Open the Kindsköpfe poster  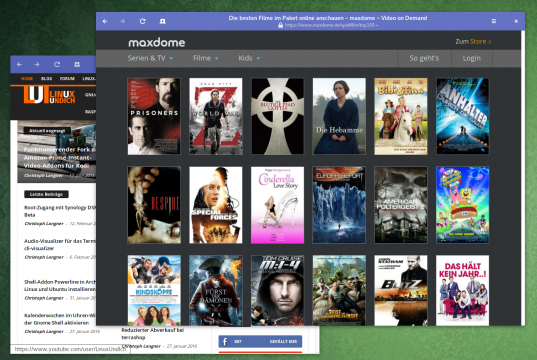pyautogui.click(x=154, y=290)
